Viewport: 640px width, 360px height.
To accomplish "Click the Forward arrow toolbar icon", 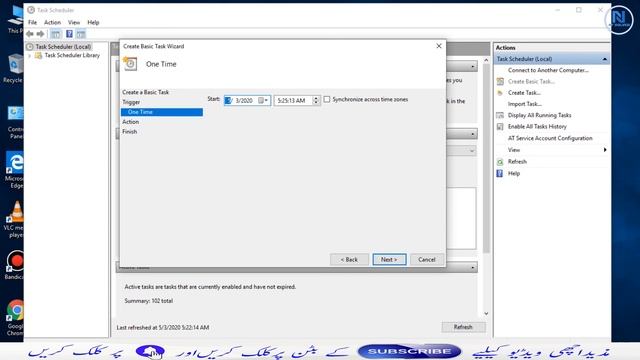I will coord(40,34).
